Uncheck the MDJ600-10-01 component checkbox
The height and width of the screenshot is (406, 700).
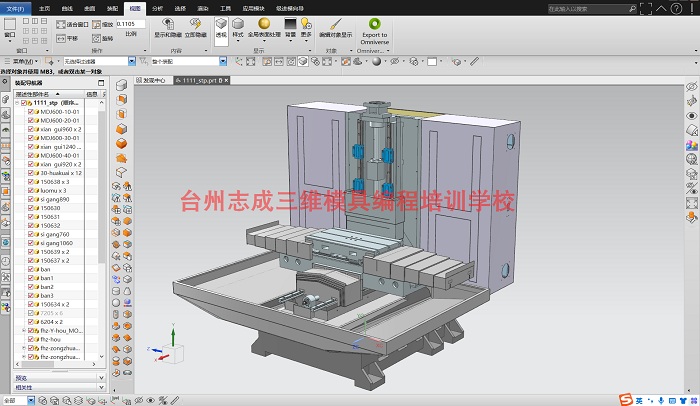[x=31, y=112]
